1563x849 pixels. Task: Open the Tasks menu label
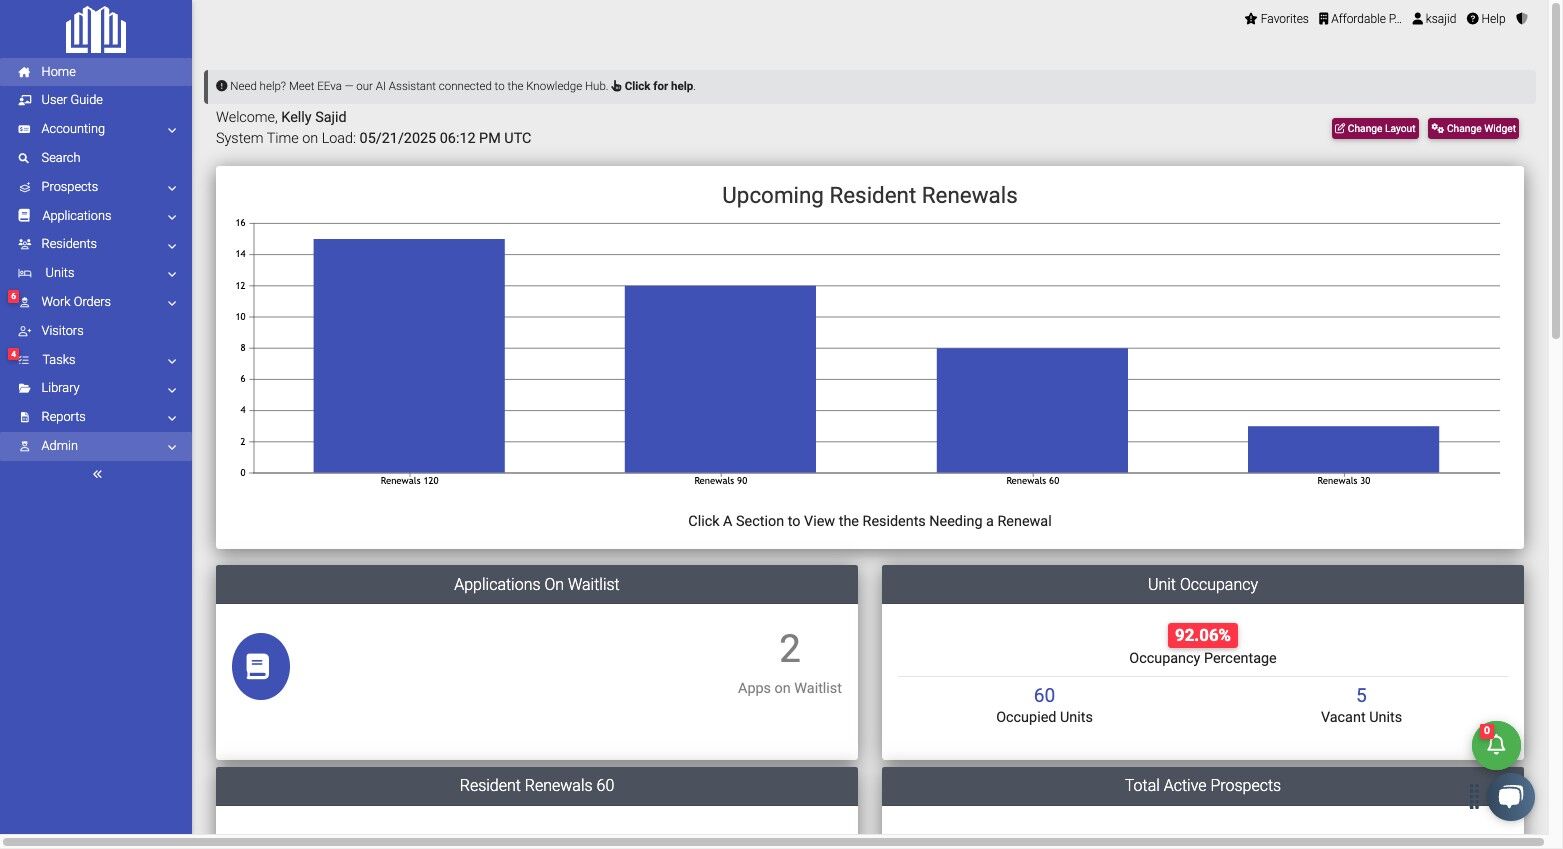[59, 360]
